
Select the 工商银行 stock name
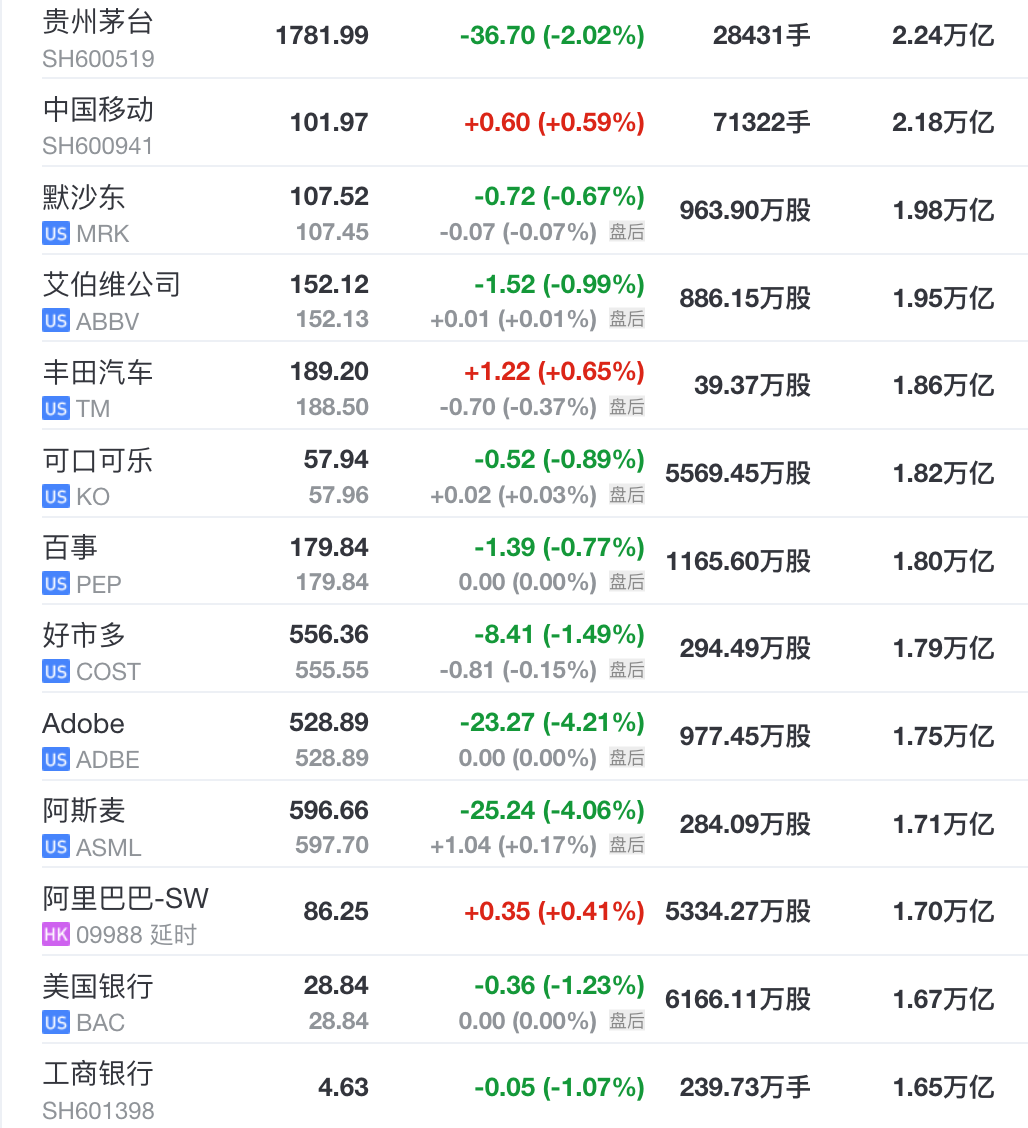click(98, 1074)
